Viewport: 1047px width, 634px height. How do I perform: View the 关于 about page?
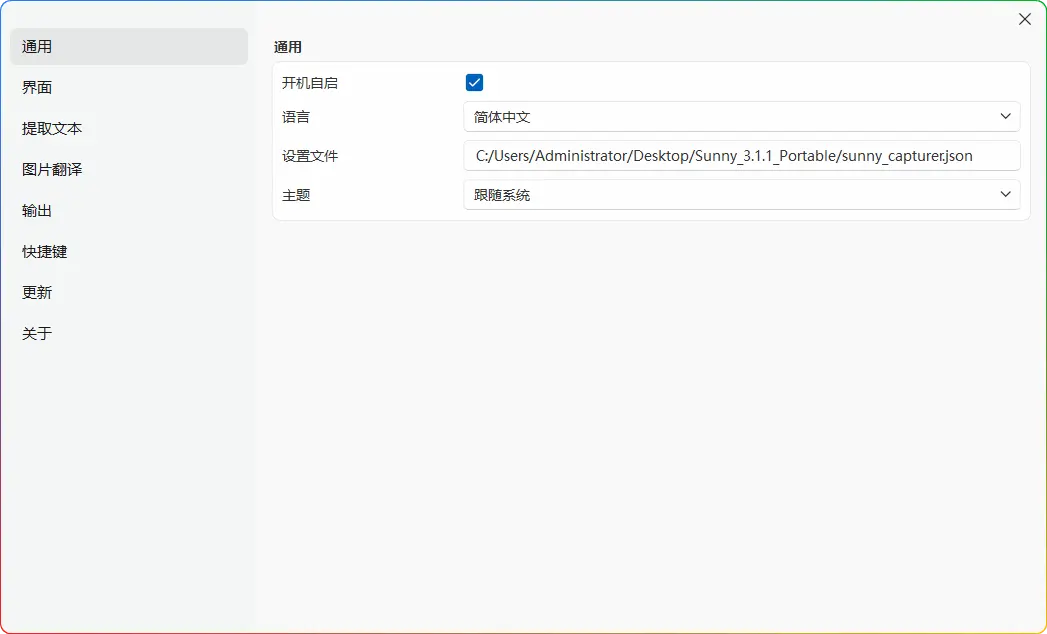click(x=38, y=334)
